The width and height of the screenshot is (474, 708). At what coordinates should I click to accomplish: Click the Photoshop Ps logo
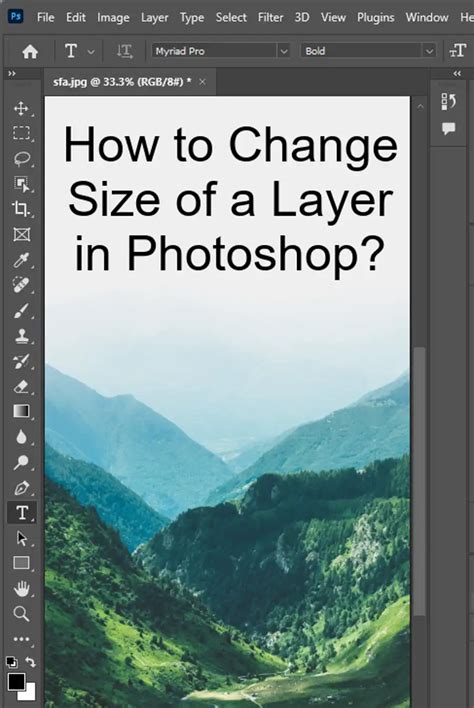16,17
